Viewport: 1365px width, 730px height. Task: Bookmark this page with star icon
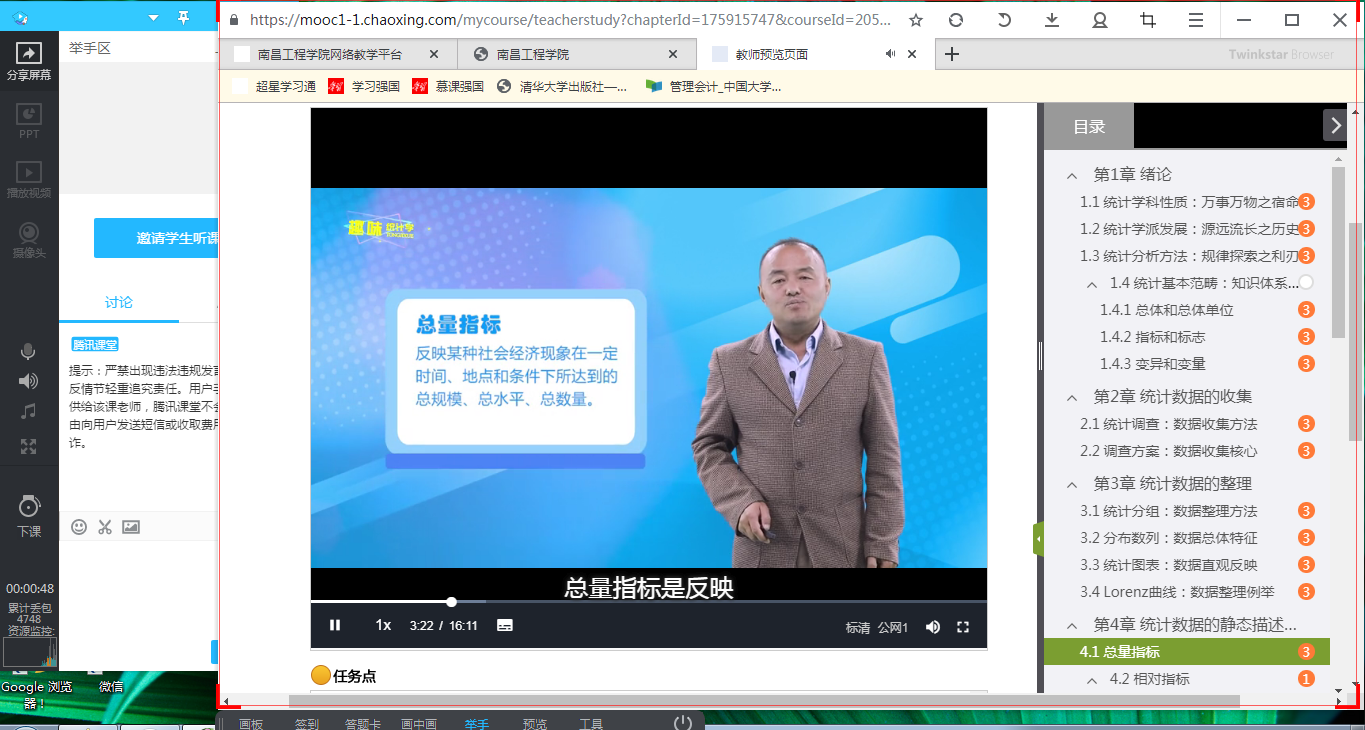tap(916, 20)
